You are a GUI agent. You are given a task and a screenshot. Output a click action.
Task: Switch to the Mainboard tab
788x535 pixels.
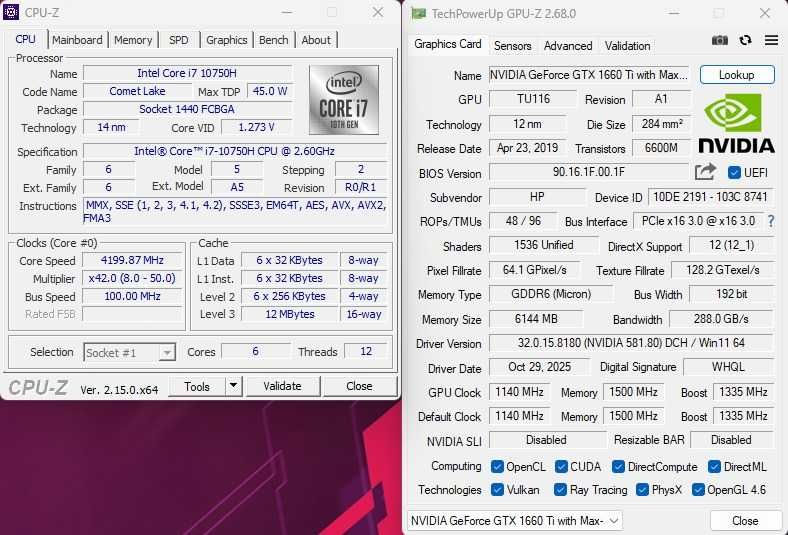77,40
